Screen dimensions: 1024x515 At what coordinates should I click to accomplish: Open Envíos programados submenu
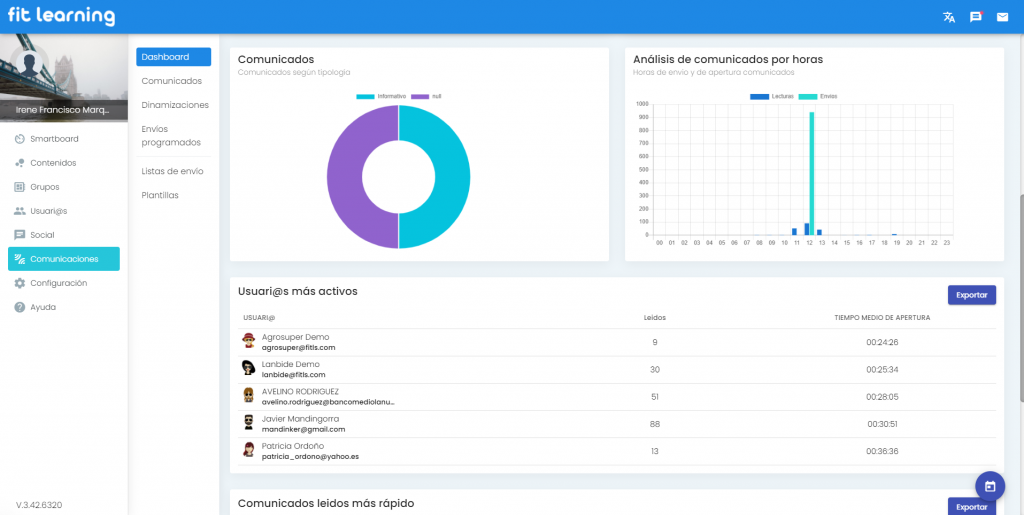pyautogui.click(x=171, y=135)
